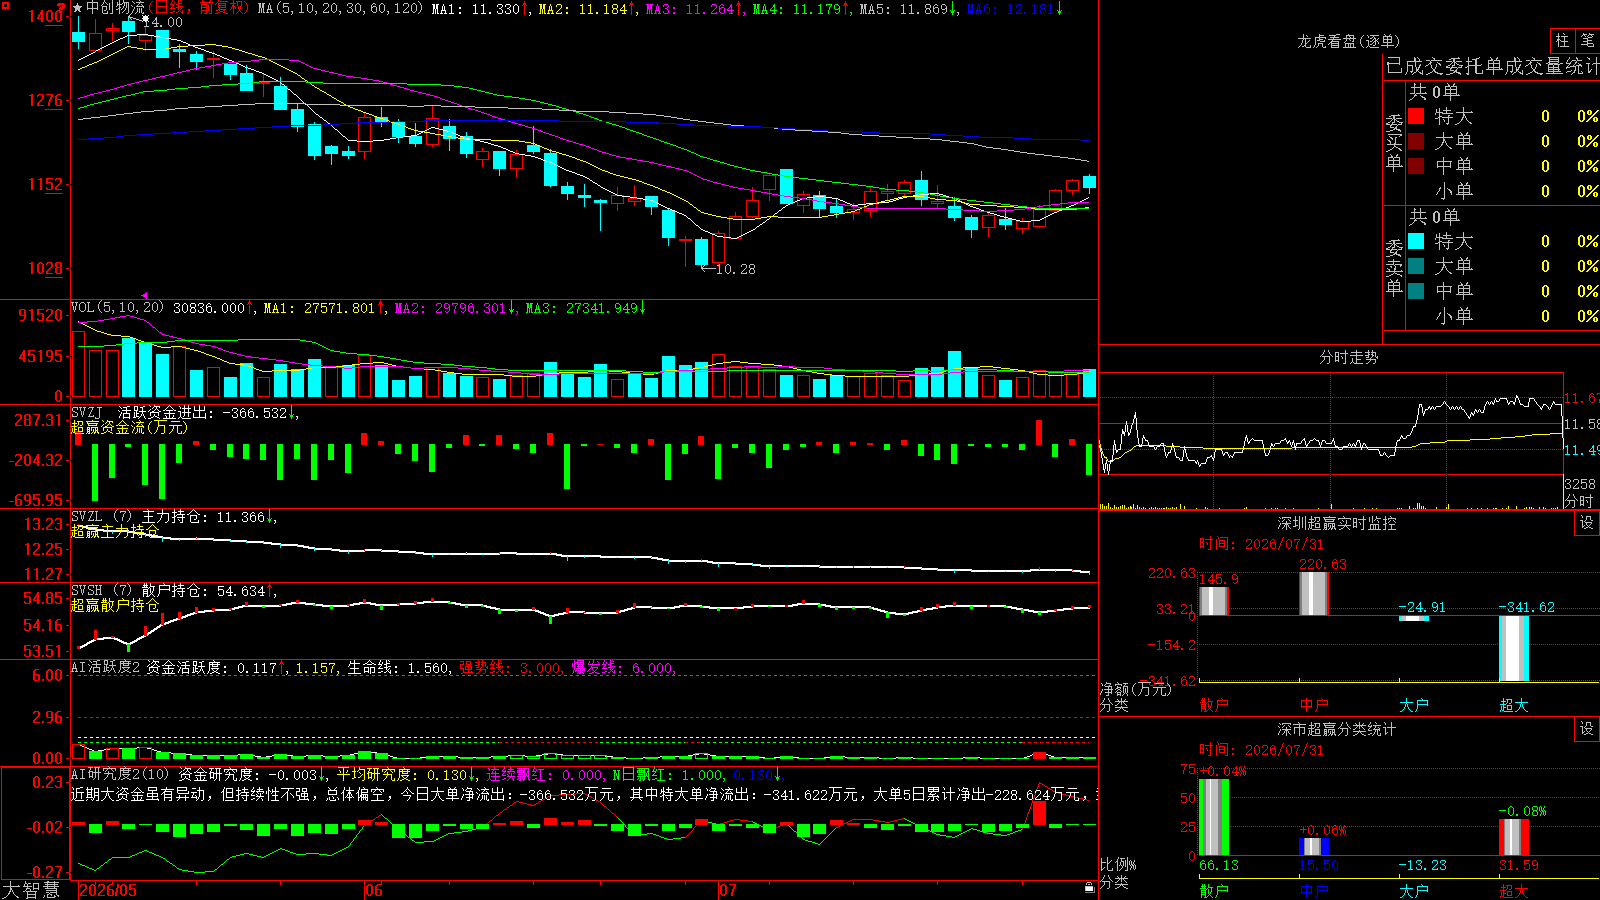This screenshot has width=1600, height=900.
Task: Select the 已成交委托单成交量统计 tab header
Action: tap(1492, 66)
